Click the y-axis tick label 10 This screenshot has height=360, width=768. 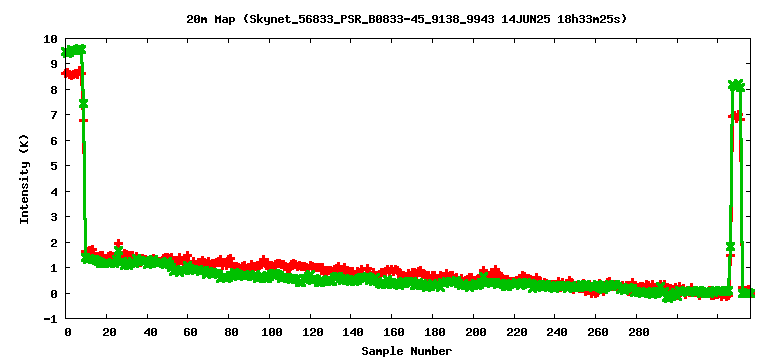51,39
